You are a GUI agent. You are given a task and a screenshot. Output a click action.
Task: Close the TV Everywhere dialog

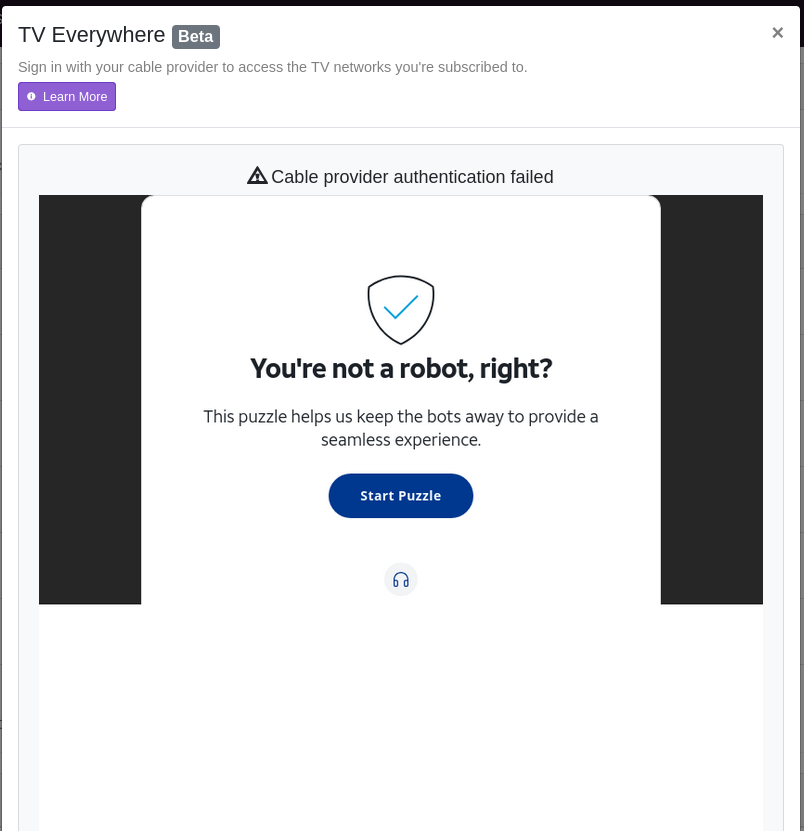click(x=777, y=33)
